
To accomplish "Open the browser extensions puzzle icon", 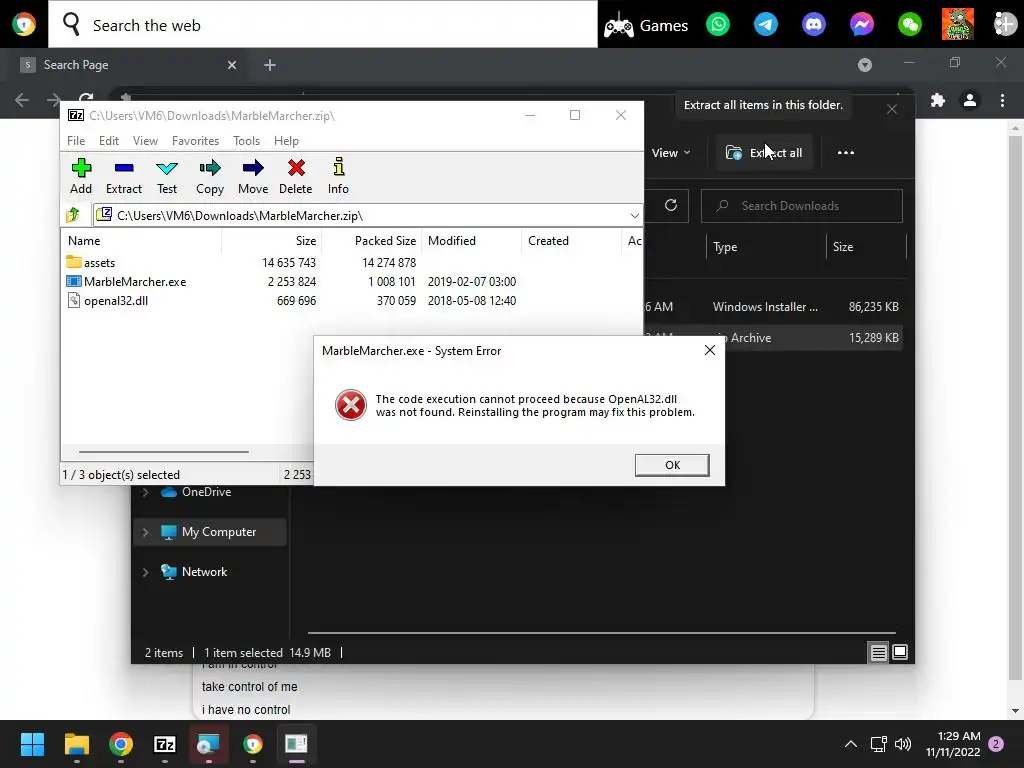I will tap(938, 101).
